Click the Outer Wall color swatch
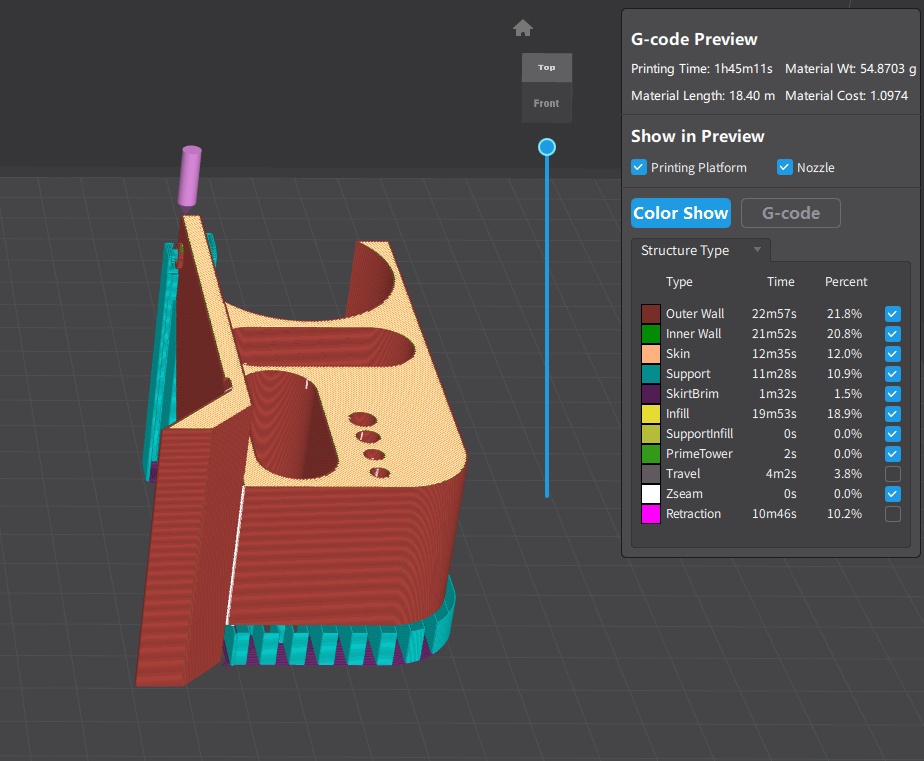This screenshot has width=924, height=761. click(x=651, y=314)
